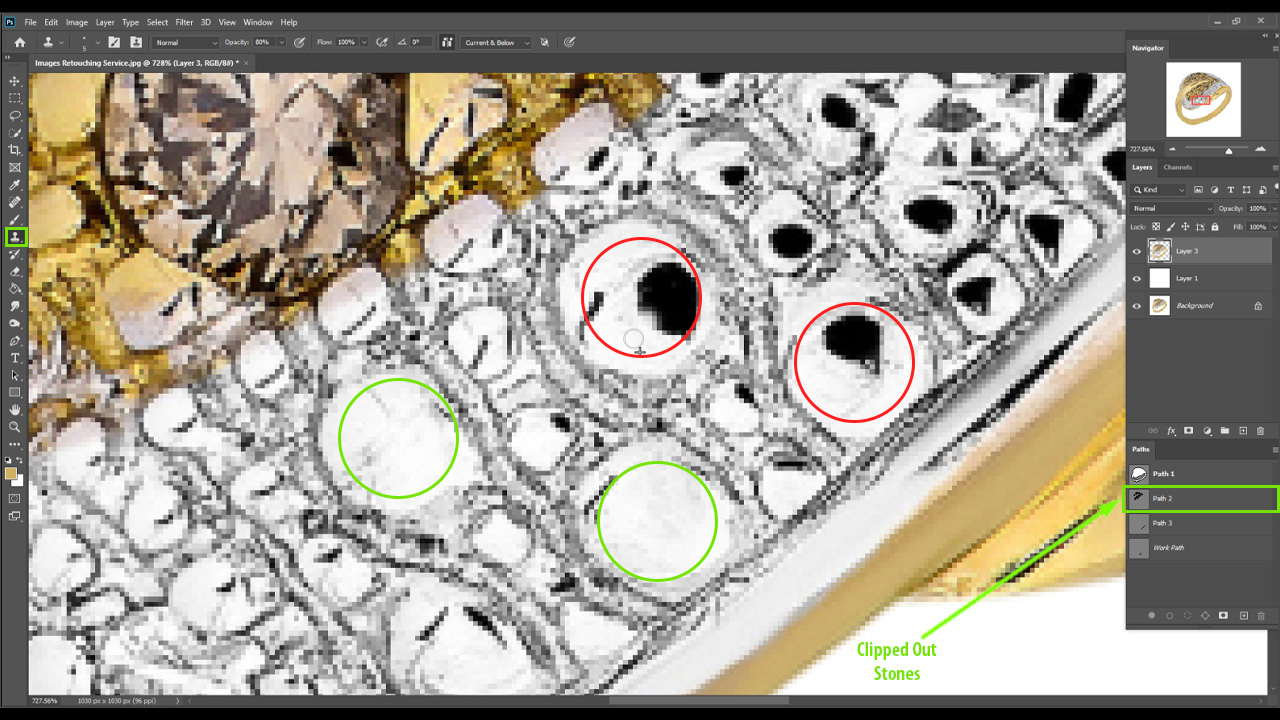
Task: Switch to the Channels tab
Action: (x=1177, y=167)
